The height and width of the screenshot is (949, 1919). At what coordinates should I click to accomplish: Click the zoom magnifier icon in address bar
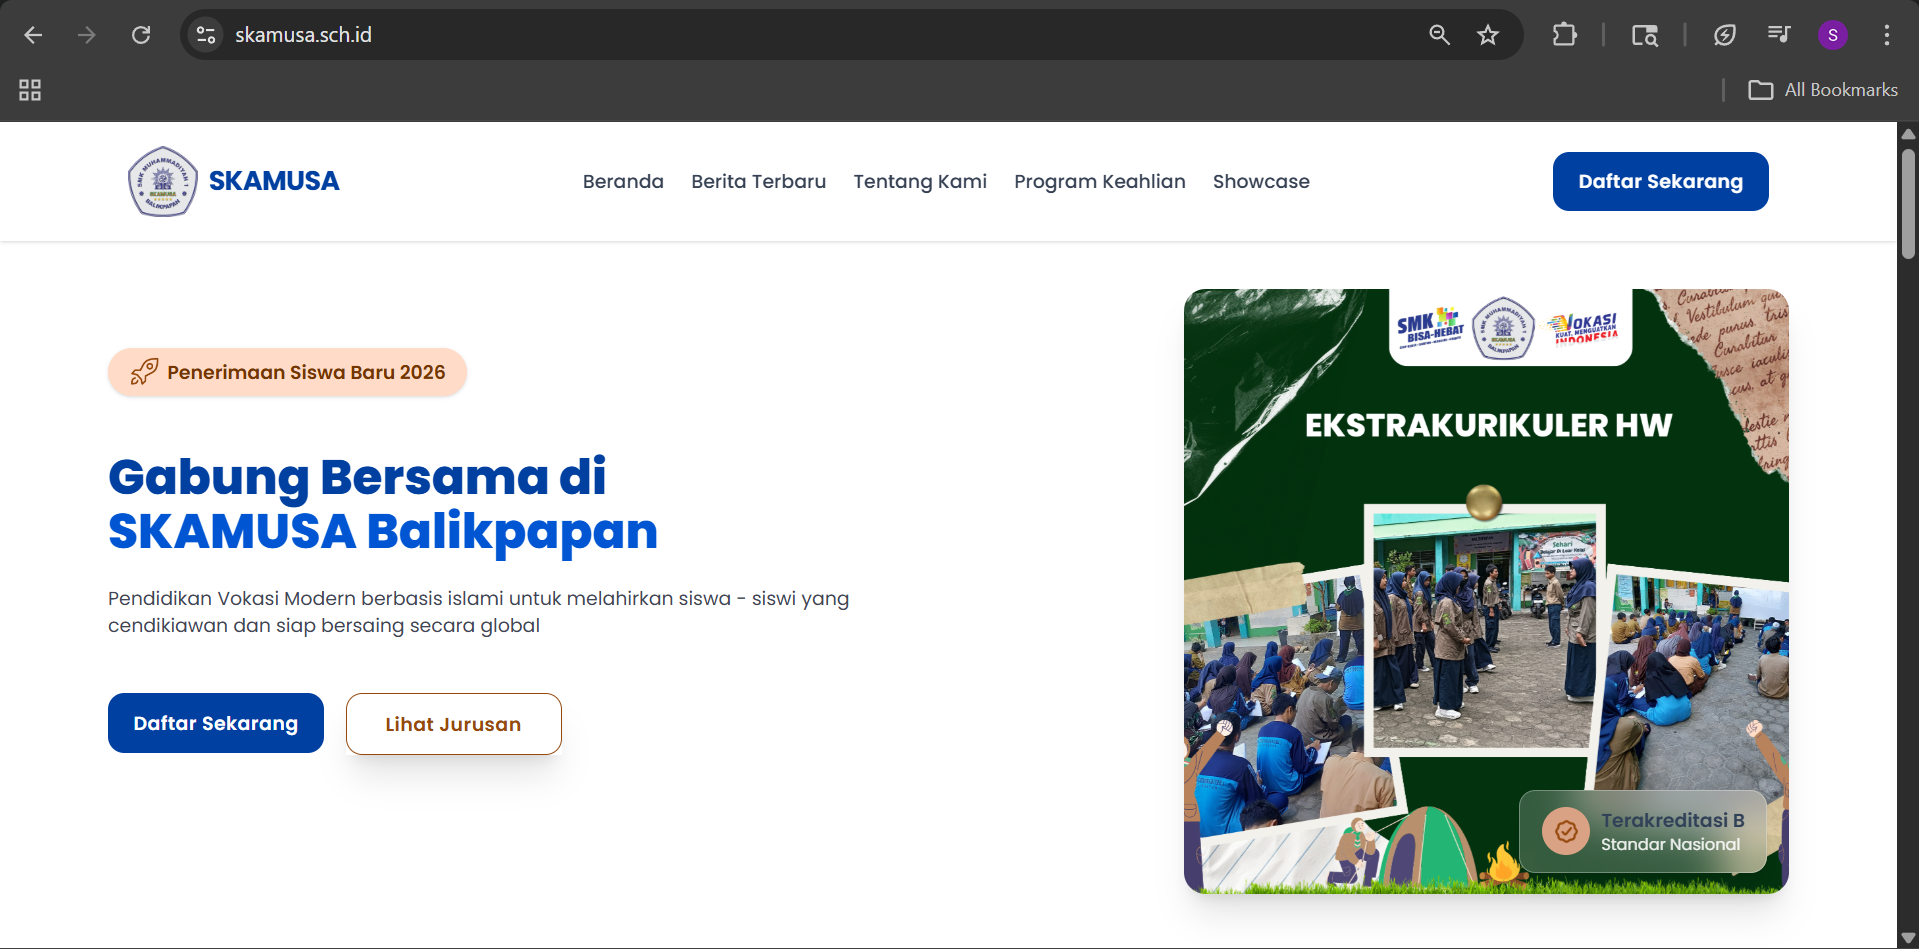(x=1439, y=35)
